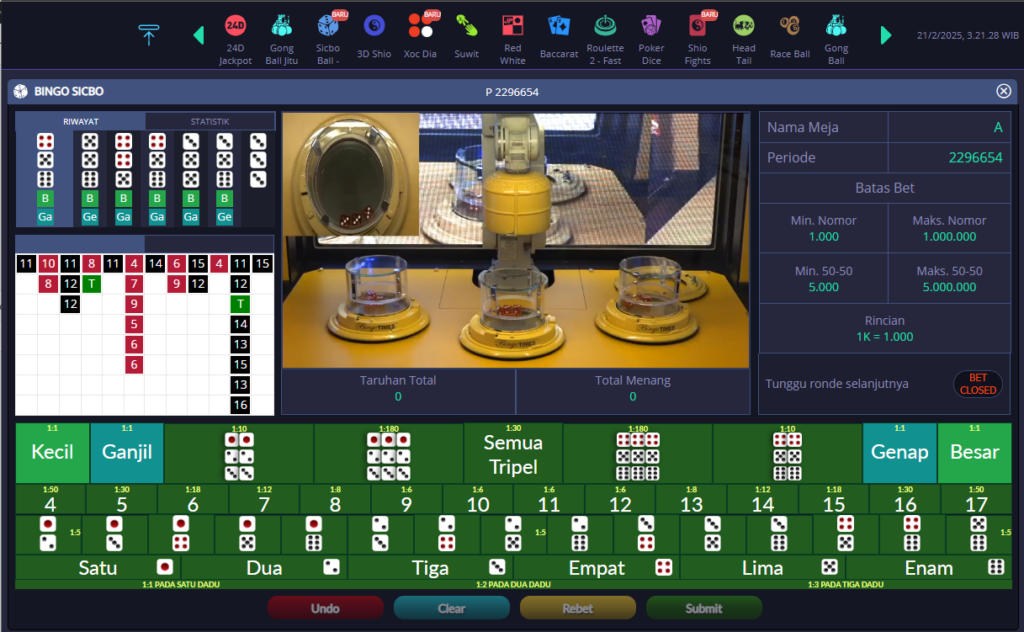Click the Rebet button
This screenshot has width=1024, height=632.
578,608
